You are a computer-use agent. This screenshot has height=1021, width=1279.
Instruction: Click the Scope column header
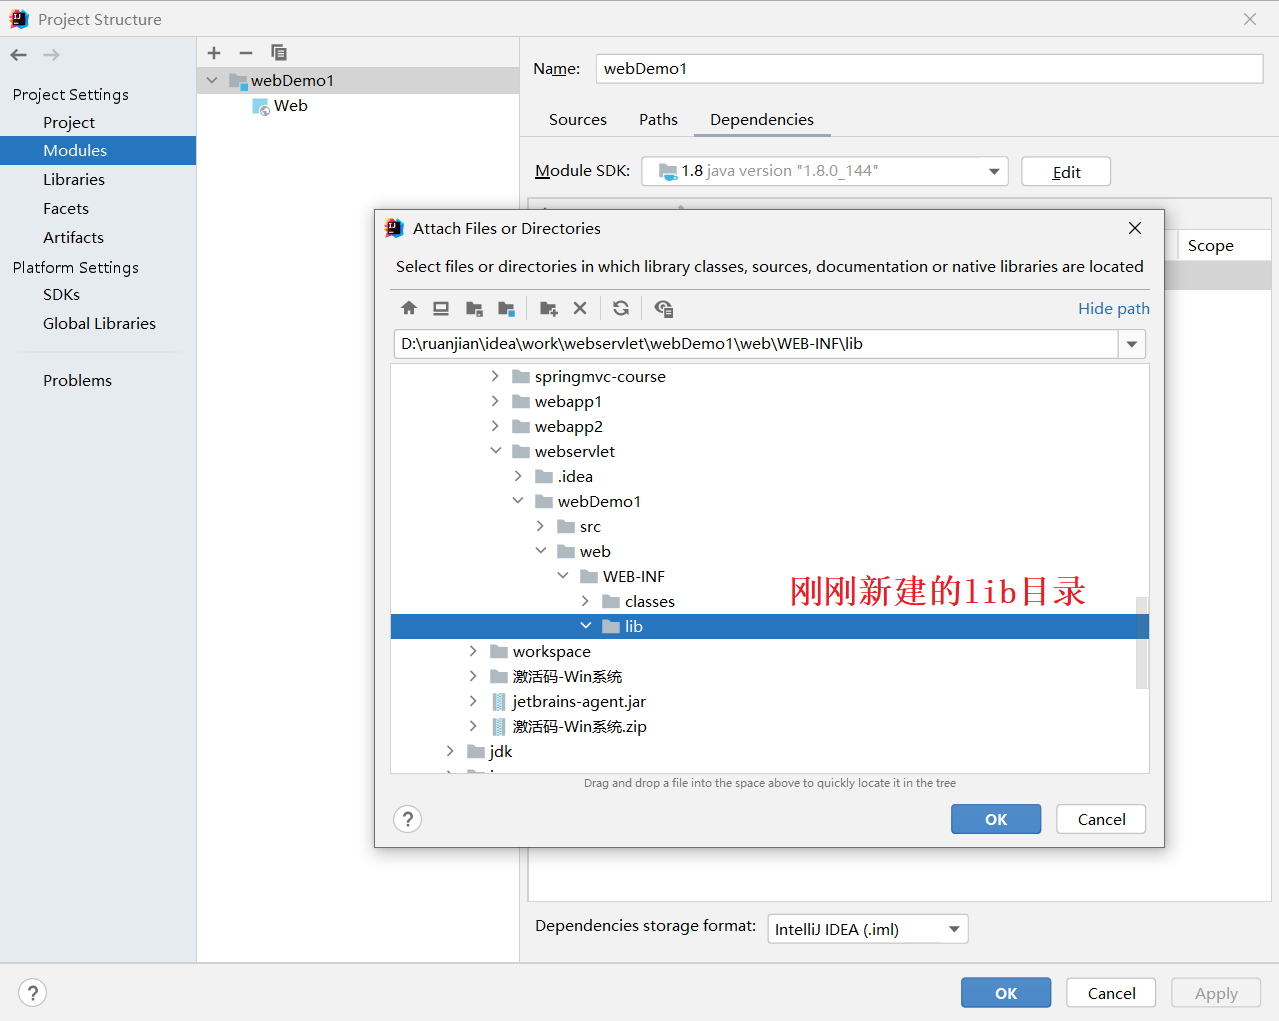click(1210, 246)
